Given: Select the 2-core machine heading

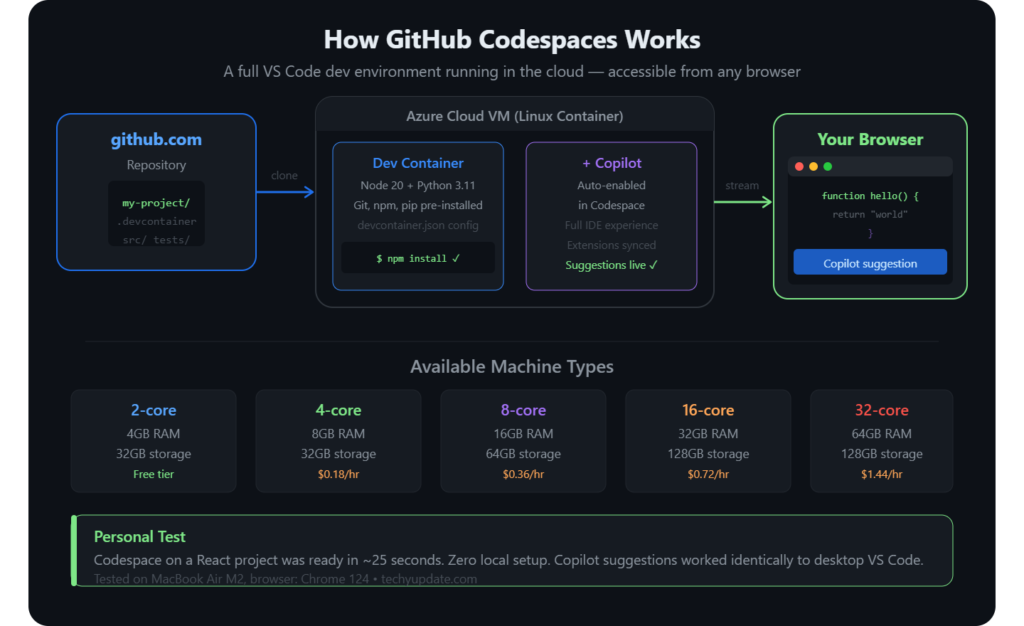Looking at the screenshot, I should click(153, 410).
